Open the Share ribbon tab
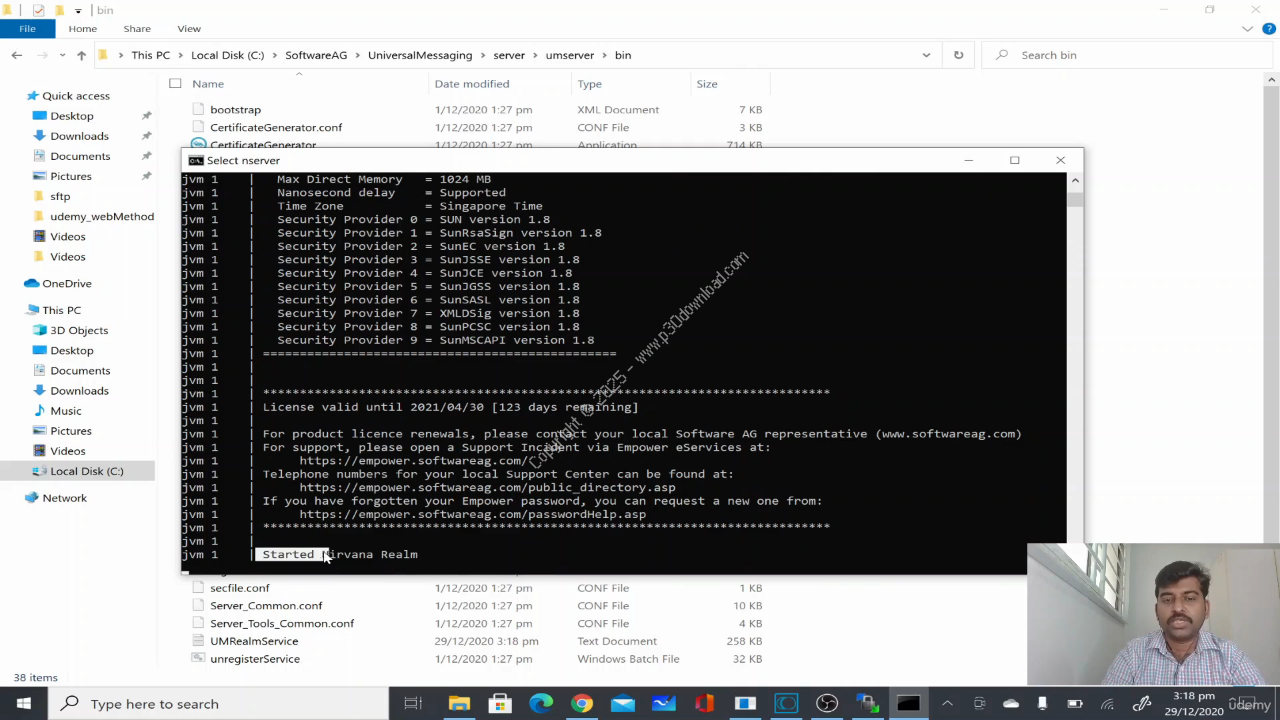The width and height of the screenshot is (1280, 720). pos(137,28)
